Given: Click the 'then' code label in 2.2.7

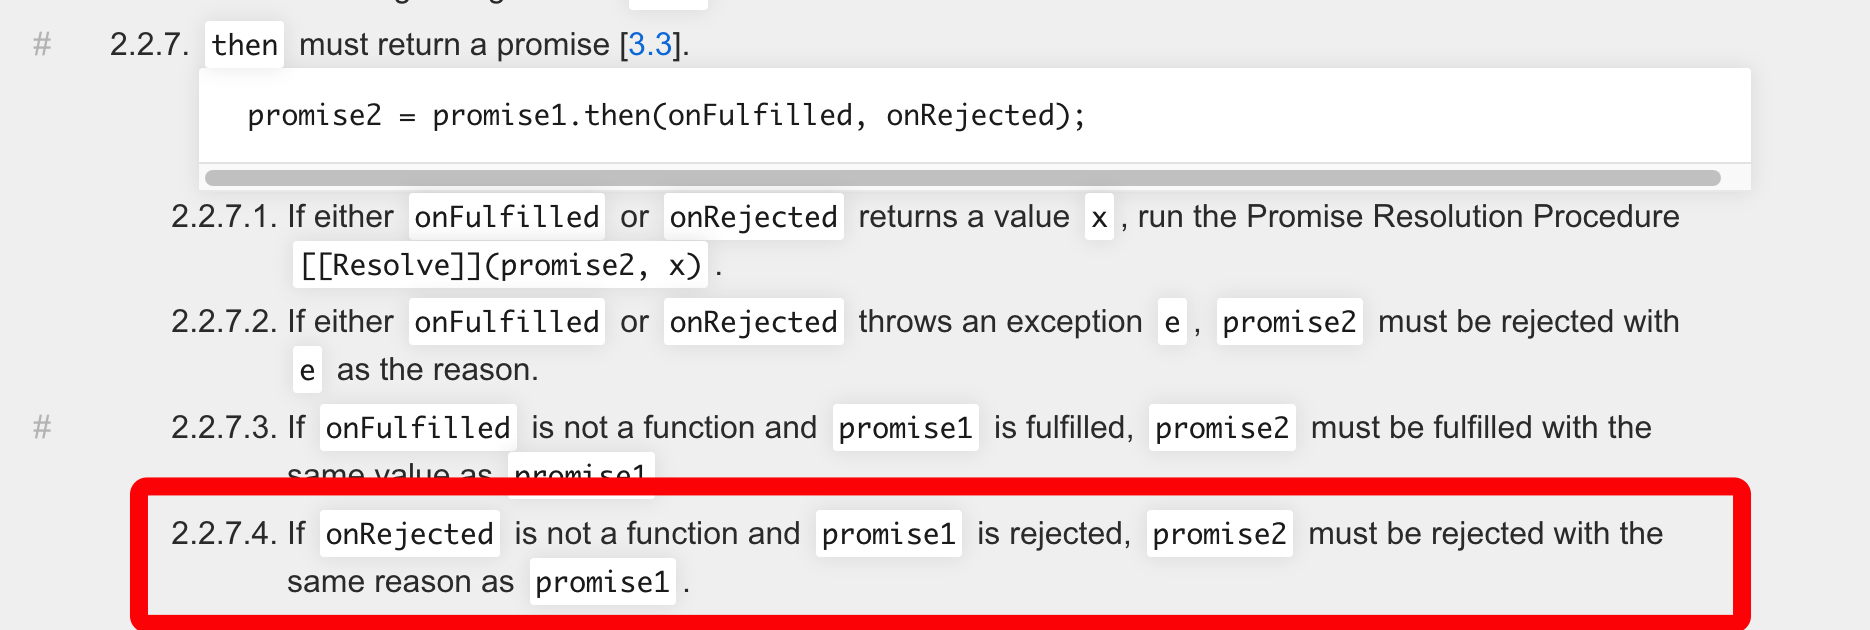Looking at the screenshot, I should [x=244, y=45].
